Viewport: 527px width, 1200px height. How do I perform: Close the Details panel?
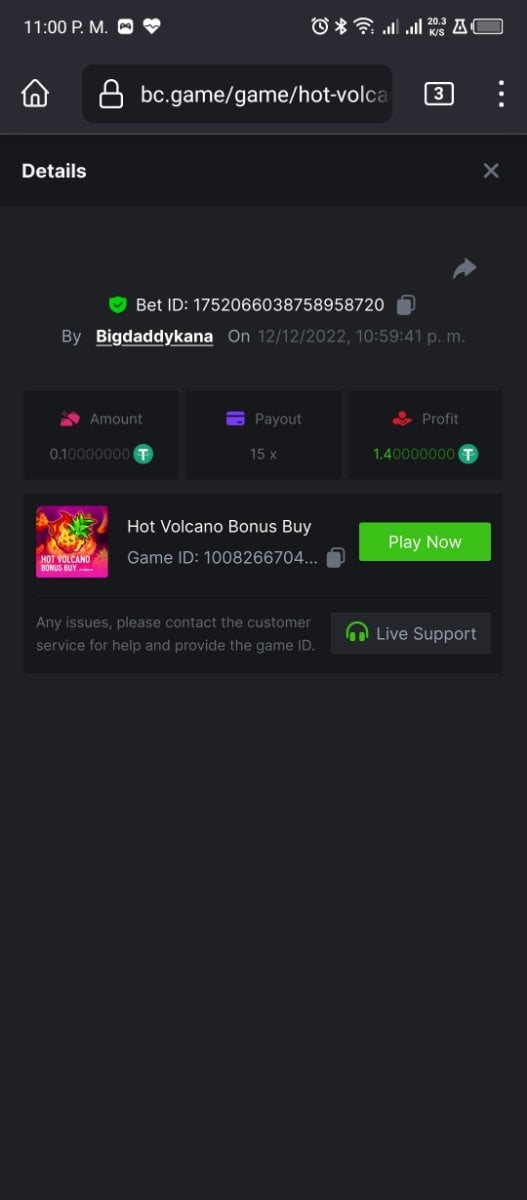coord(491,171)
